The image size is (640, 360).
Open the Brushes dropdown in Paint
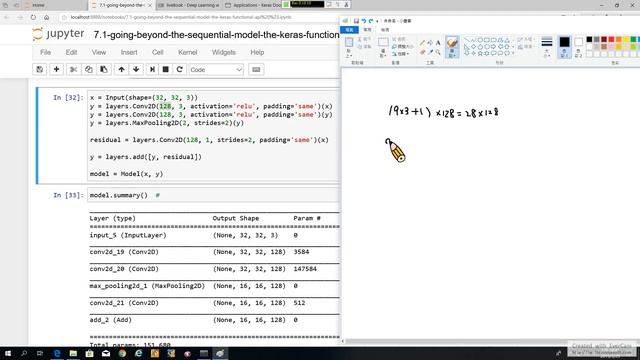[x=452, y=56]
